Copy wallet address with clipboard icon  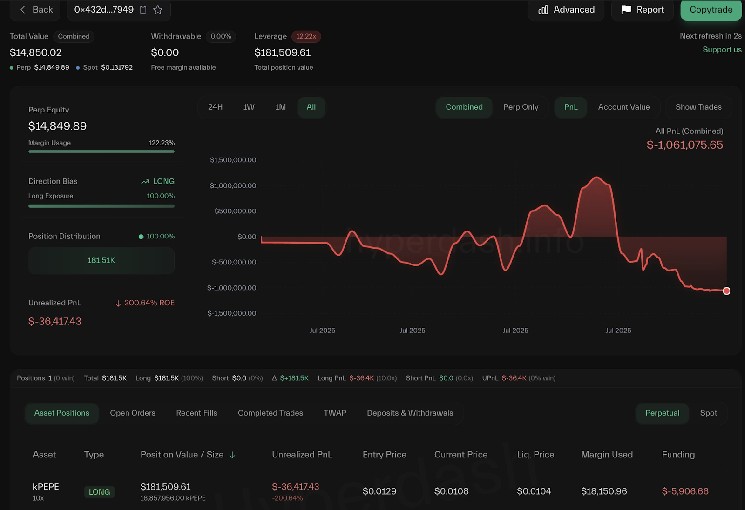tap(143, 10)
